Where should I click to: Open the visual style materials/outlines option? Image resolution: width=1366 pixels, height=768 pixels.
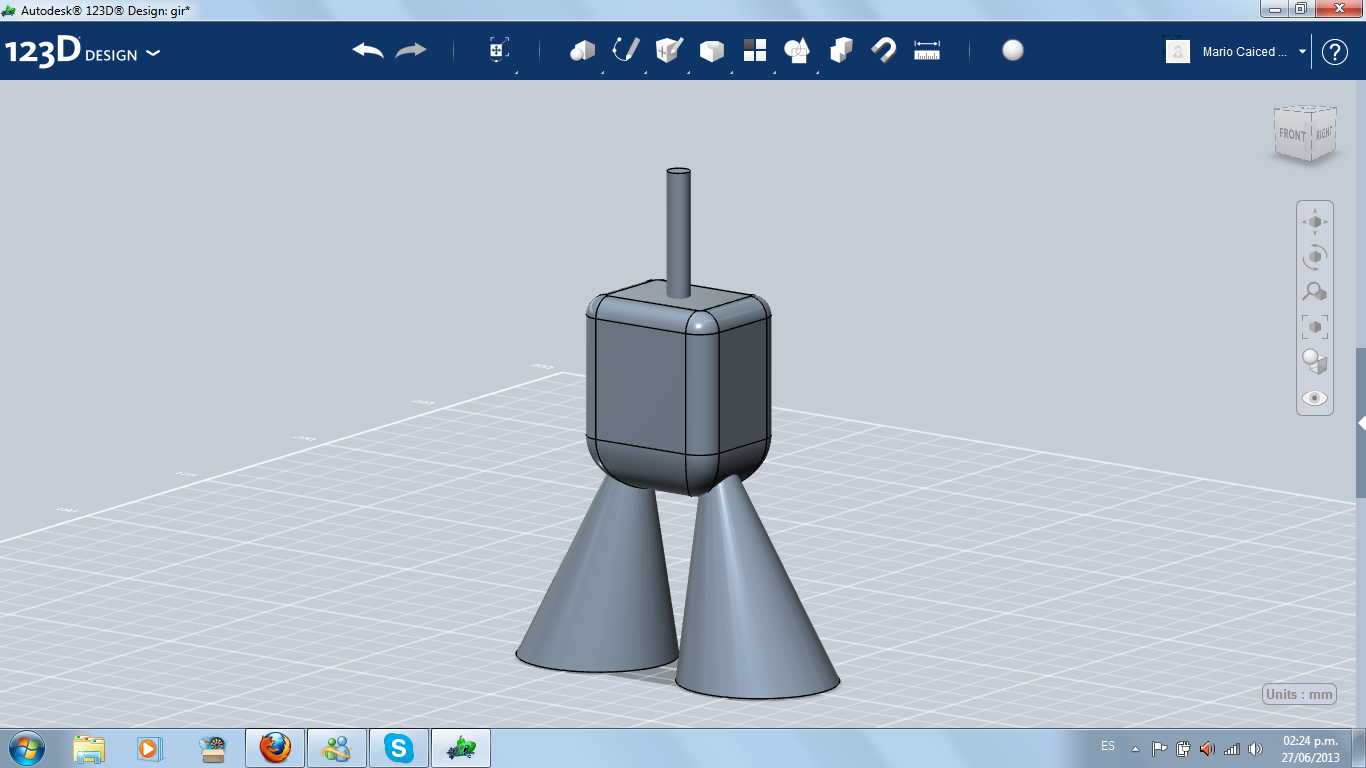pyautogui.click(x=1315, y=362)
